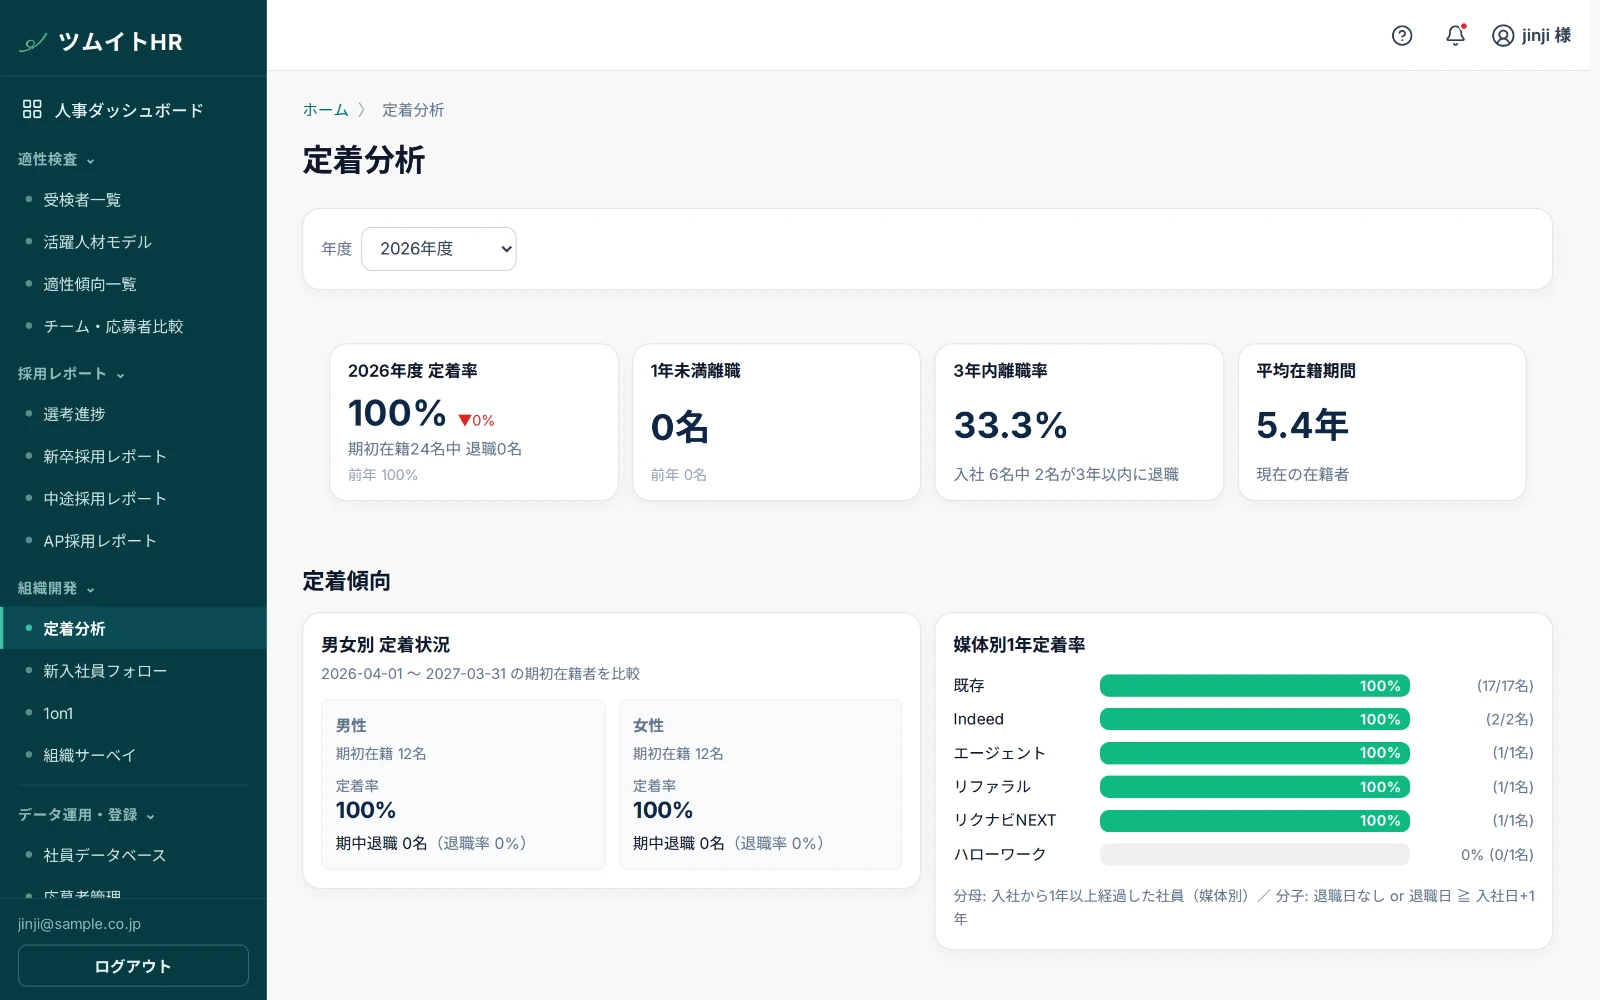Click the 3年内離職率 33.3% value

pyautogui.click(x=1010, y=426)
